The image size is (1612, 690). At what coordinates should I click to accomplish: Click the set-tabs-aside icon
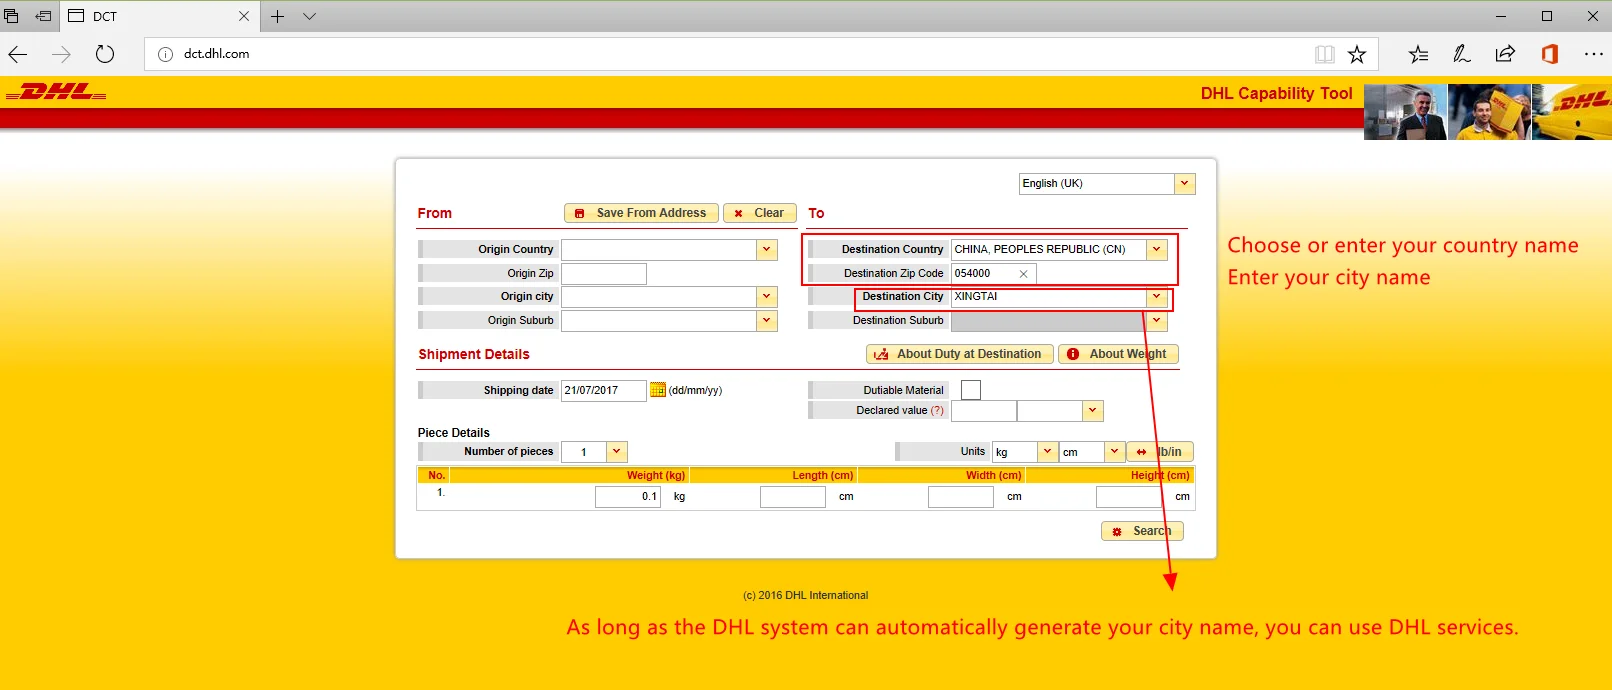point(43,16)
